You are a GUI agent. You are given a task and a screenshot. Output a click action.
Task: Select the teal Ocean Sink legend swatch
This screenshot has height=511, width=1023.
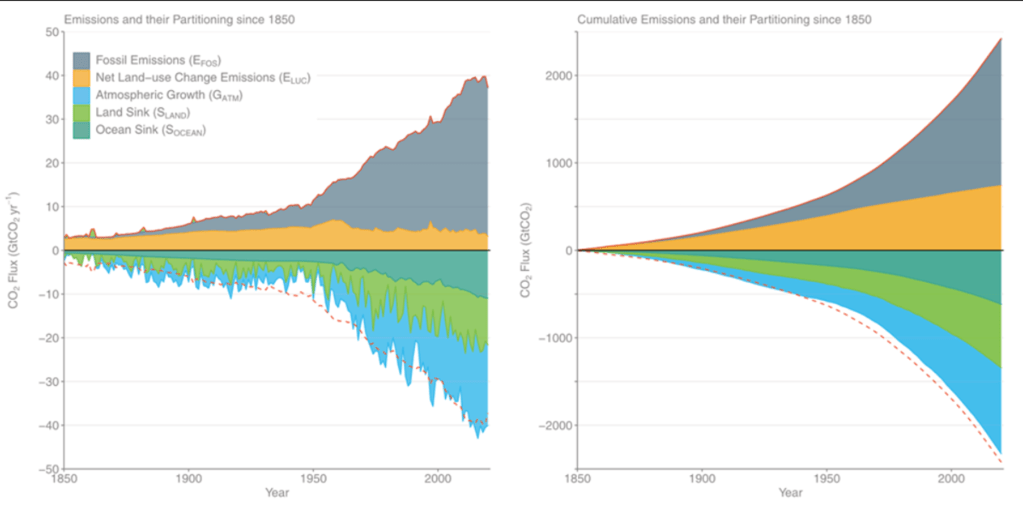point(83,130)
